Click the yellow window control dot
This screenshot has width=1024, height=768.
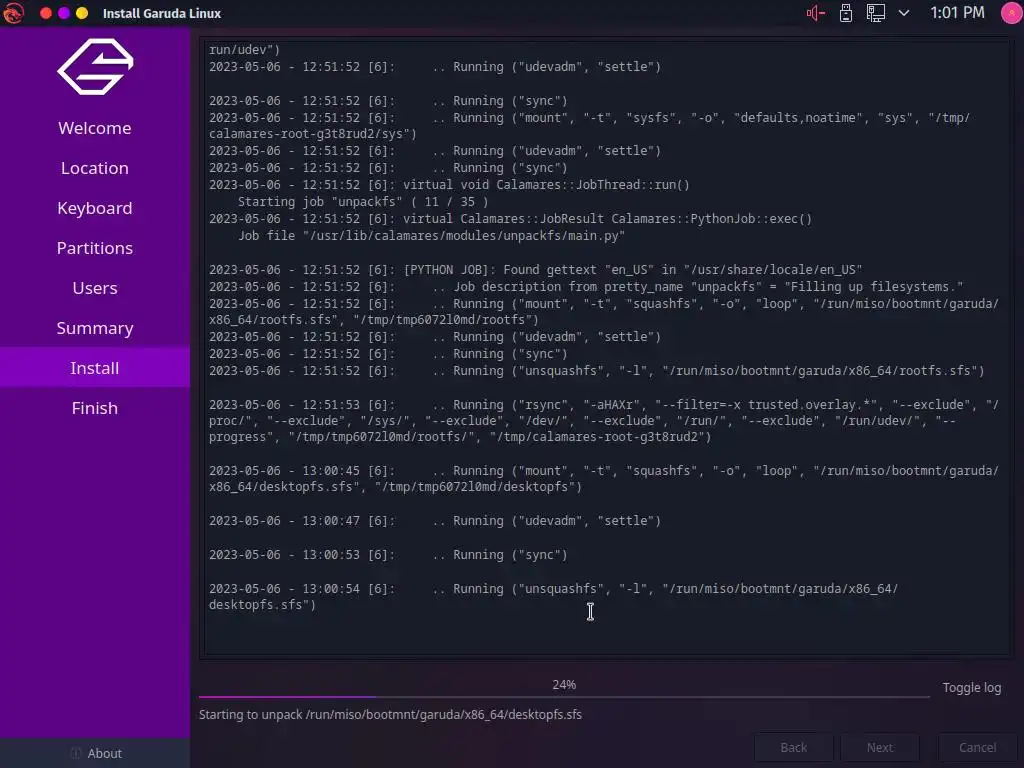(x=82, y=13)
